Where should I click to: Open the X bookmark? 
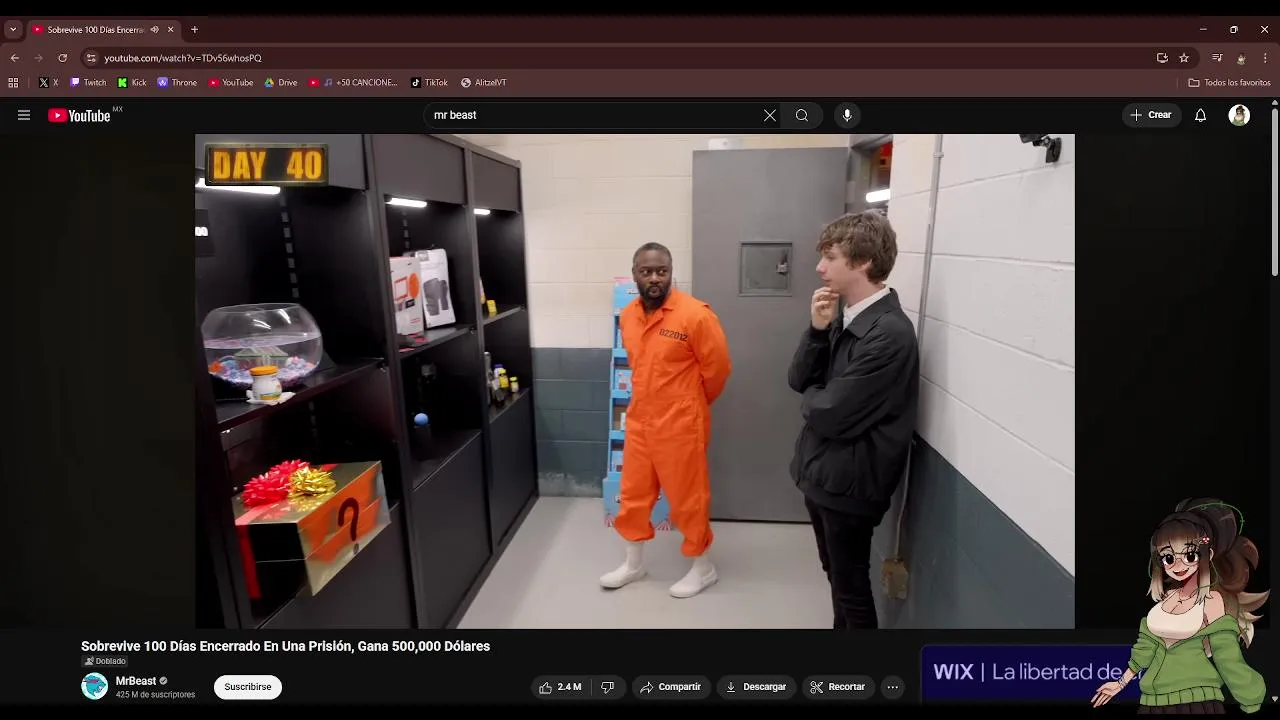(x=49, y=83)
